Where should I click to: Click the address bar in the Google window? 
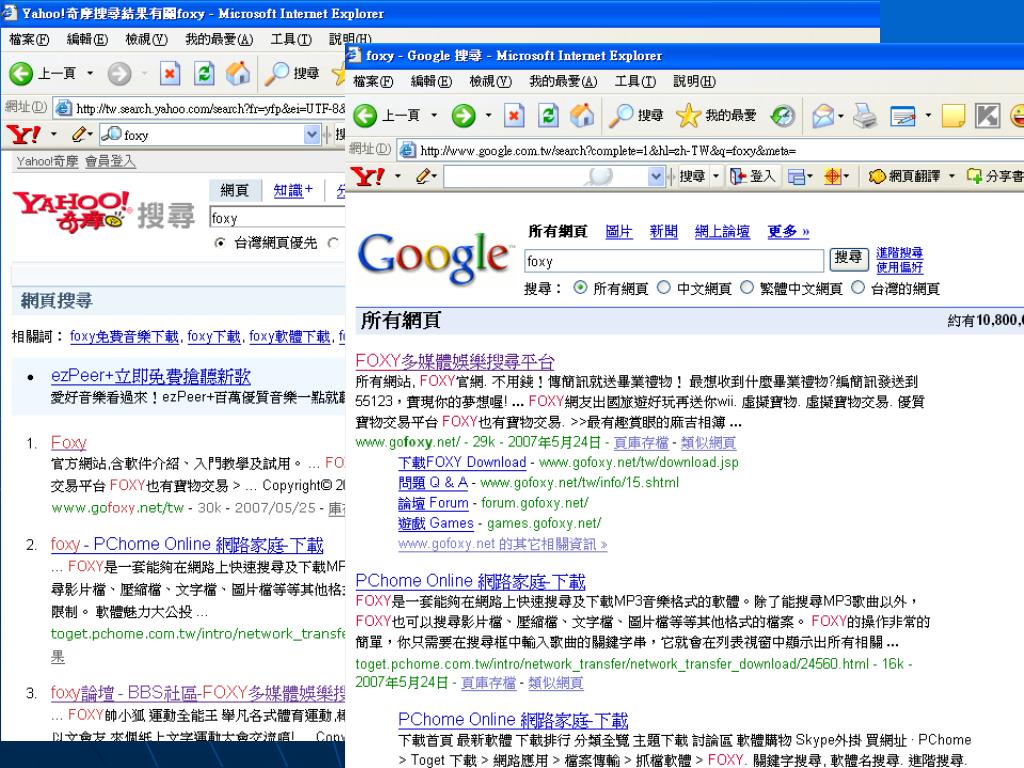point(711,150)
